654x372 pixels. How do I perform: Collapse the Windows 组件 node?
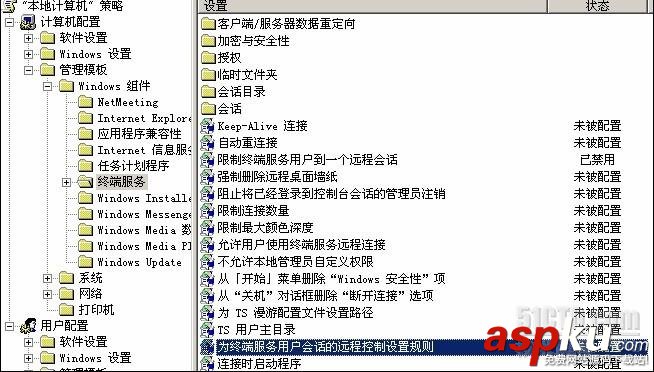click(x=48, y=86)
